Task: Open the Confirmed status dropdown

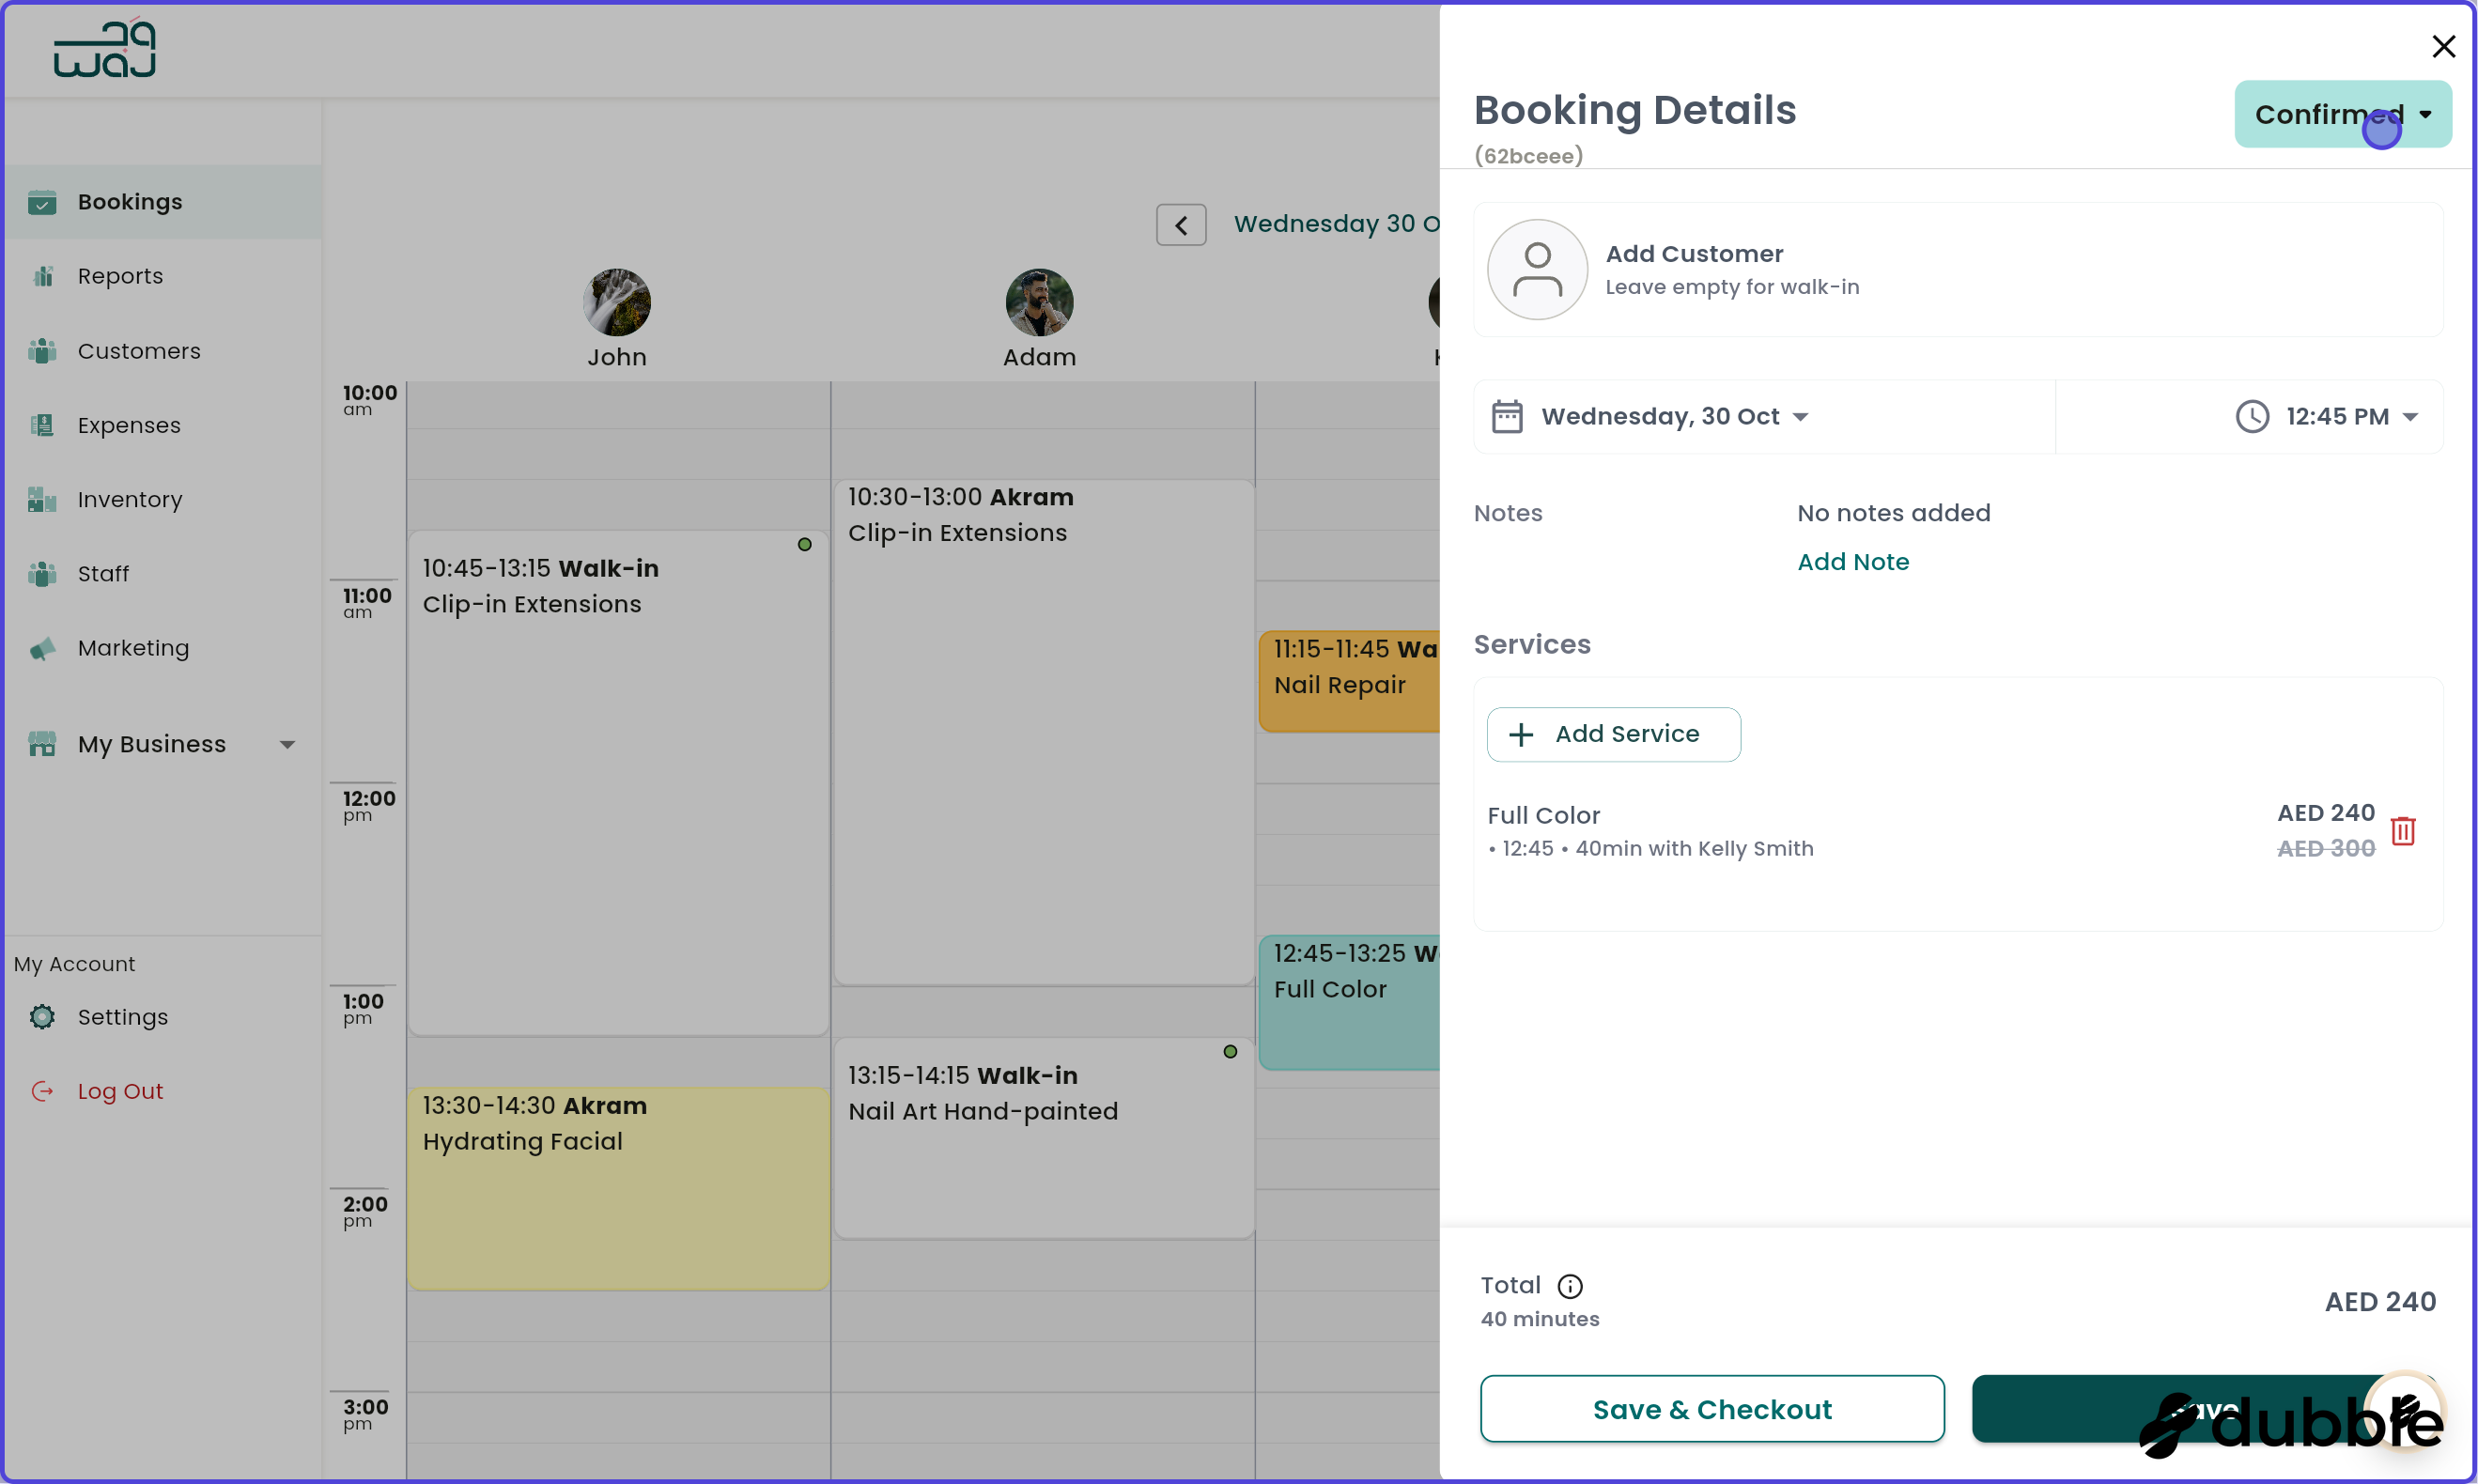Action: 2342,114
